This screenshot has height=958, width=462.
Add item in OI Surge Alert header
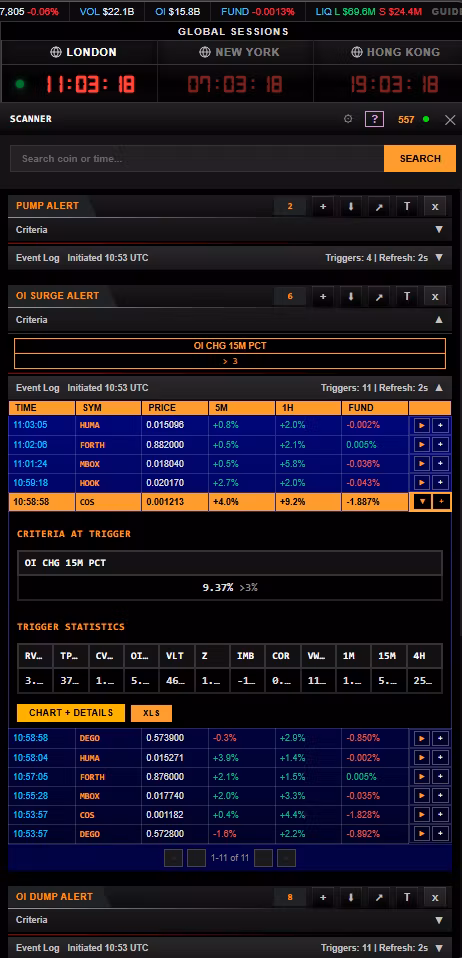[323, 296]
